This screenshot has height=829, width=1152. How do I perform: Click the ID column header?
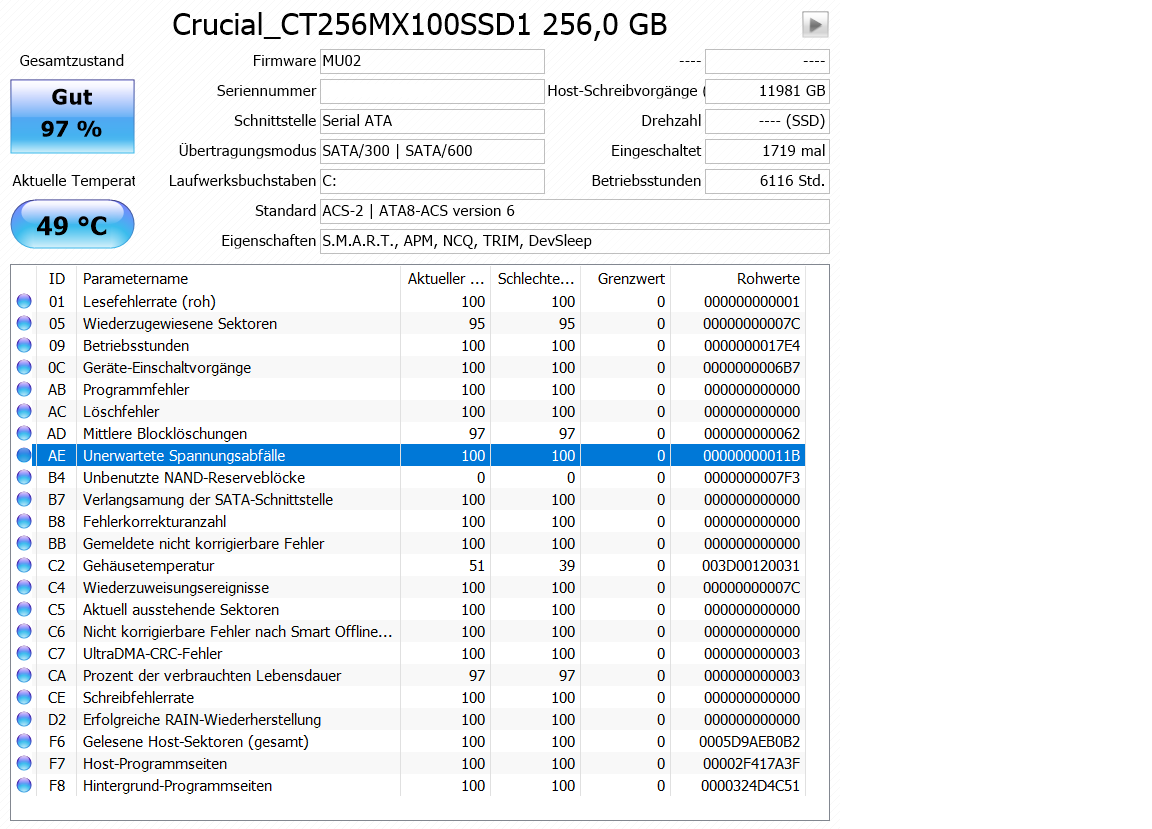coord(57,279)
